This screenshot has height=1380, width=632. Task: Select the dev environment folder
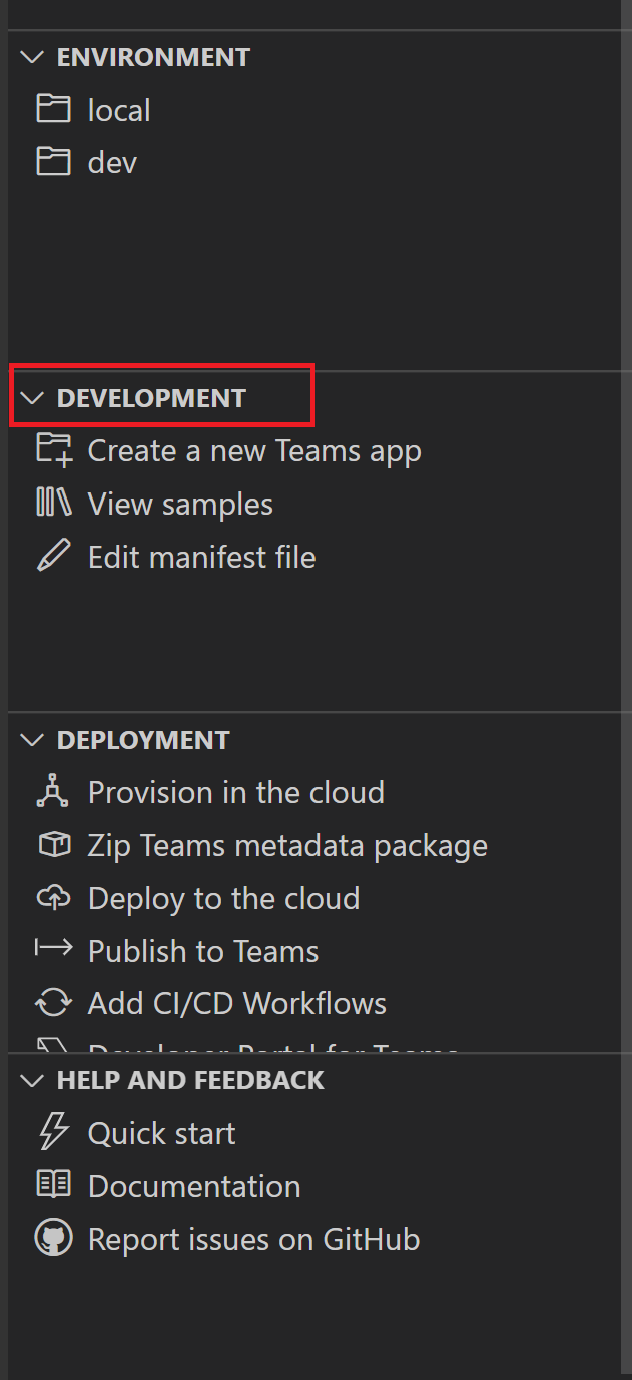pos(111,161)
